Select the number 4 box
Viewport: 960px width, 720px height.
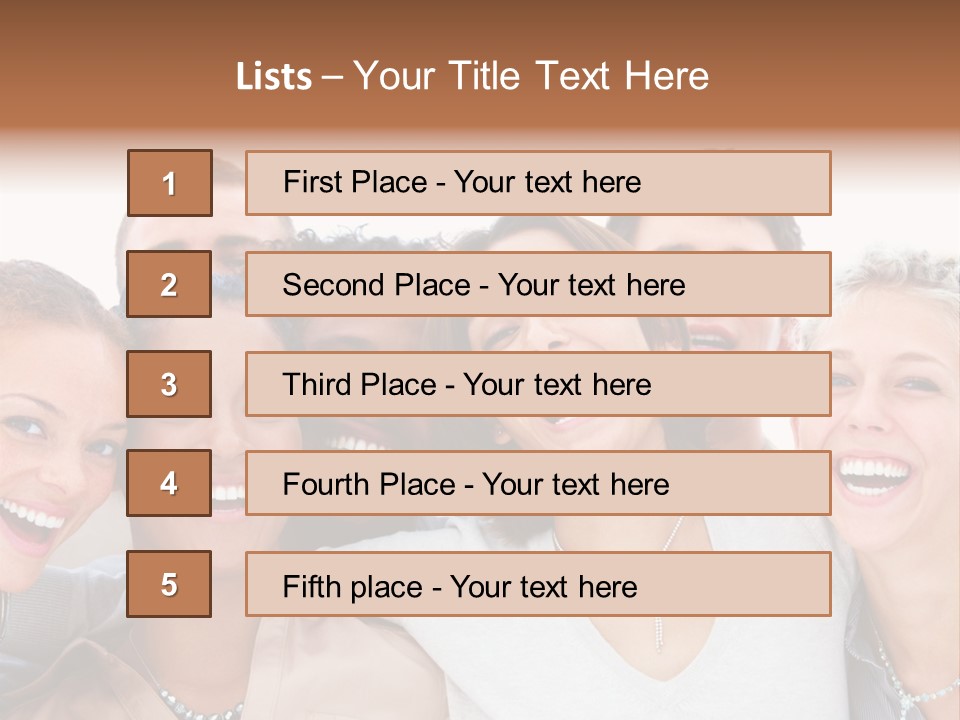point(170,484)
